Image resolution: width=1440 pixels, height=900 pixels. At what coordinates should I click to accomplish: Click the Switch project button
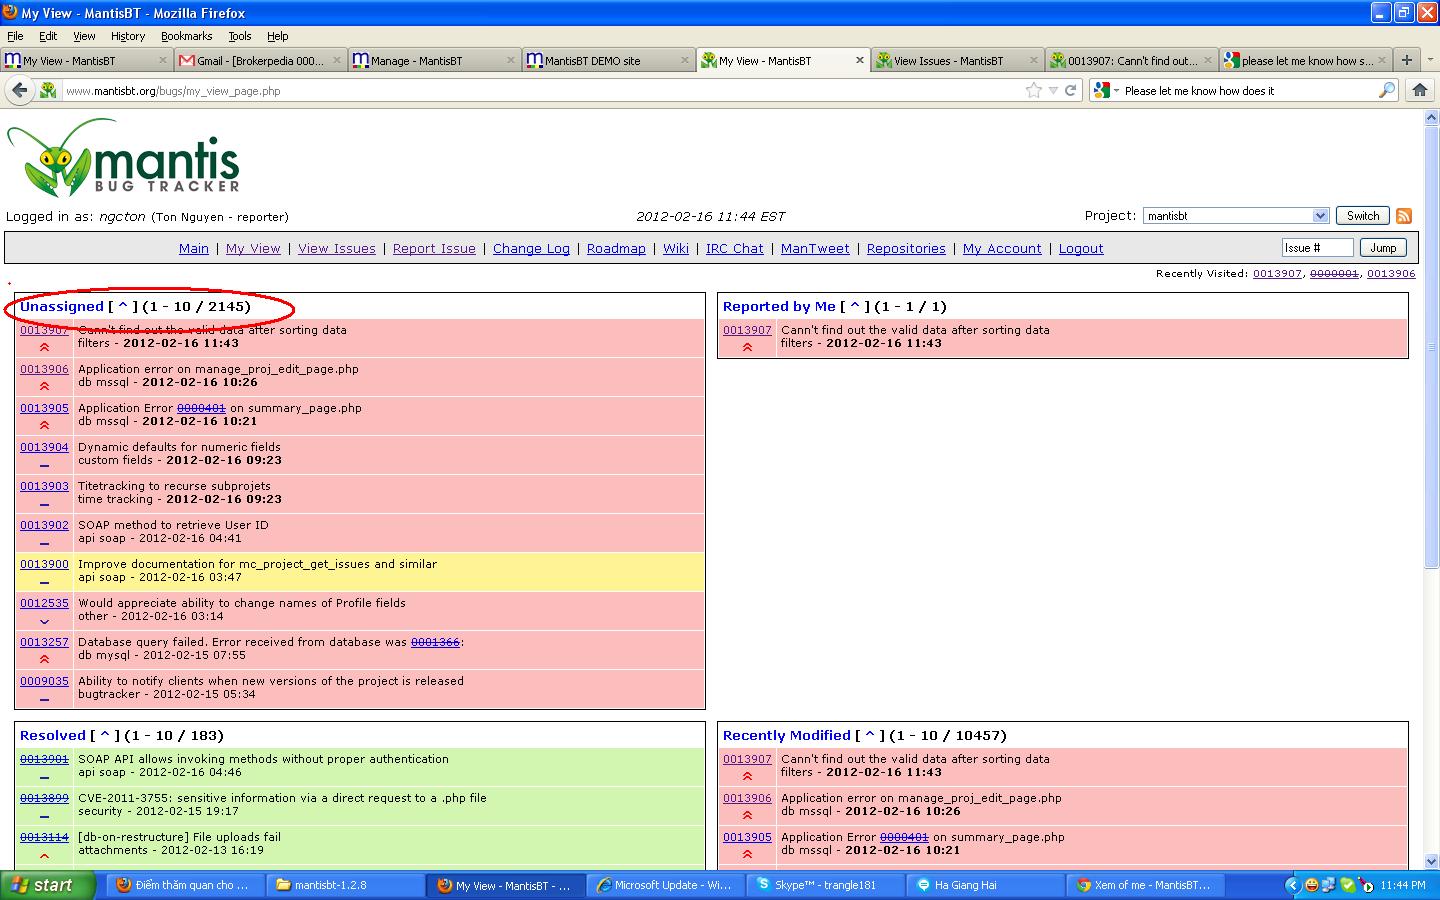coord(1362,216)
